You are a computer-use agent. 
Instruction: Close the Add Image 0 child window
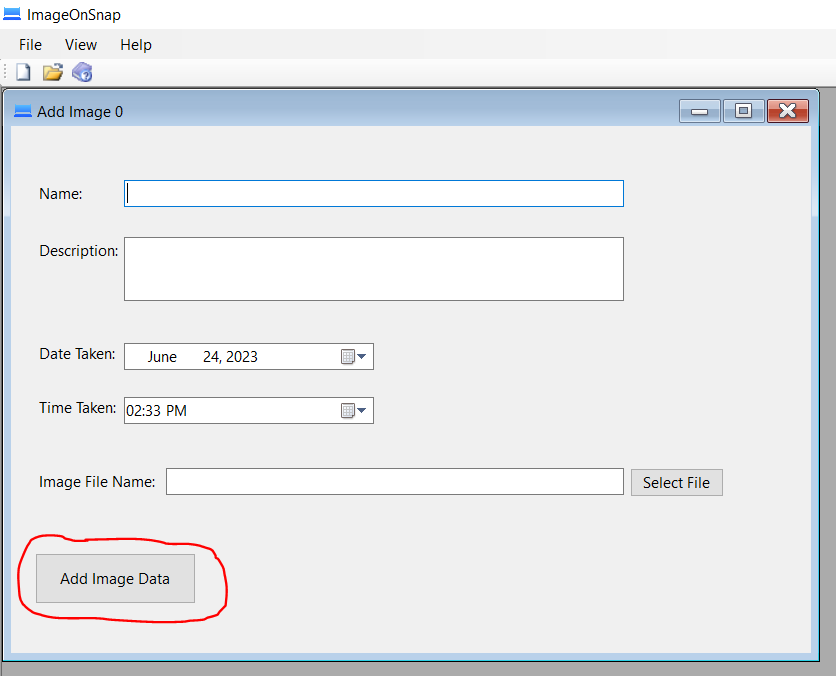pos(788,111)
